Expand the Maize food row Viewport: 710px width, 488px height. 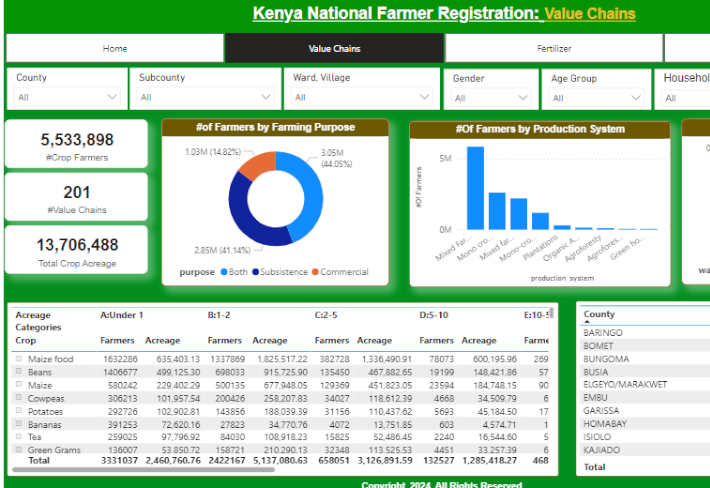click(x=19, y=359)
